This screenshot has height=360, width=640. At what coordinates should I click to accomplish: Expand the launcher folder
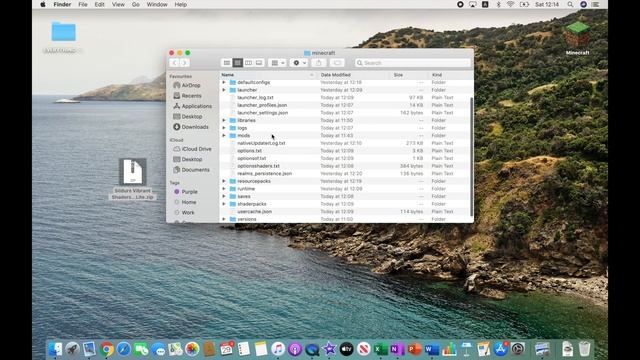(x=224, y=90)
